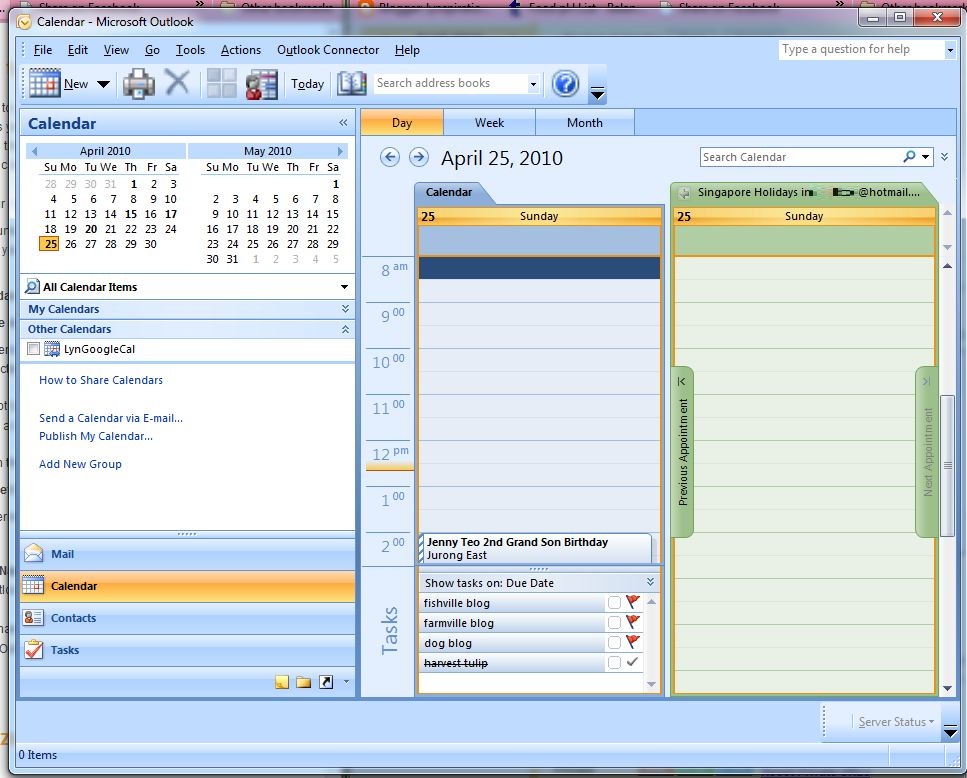This screenshot has width=967, height=778.
Task: Switch to the Week view tab
Action: pos(490,123)
